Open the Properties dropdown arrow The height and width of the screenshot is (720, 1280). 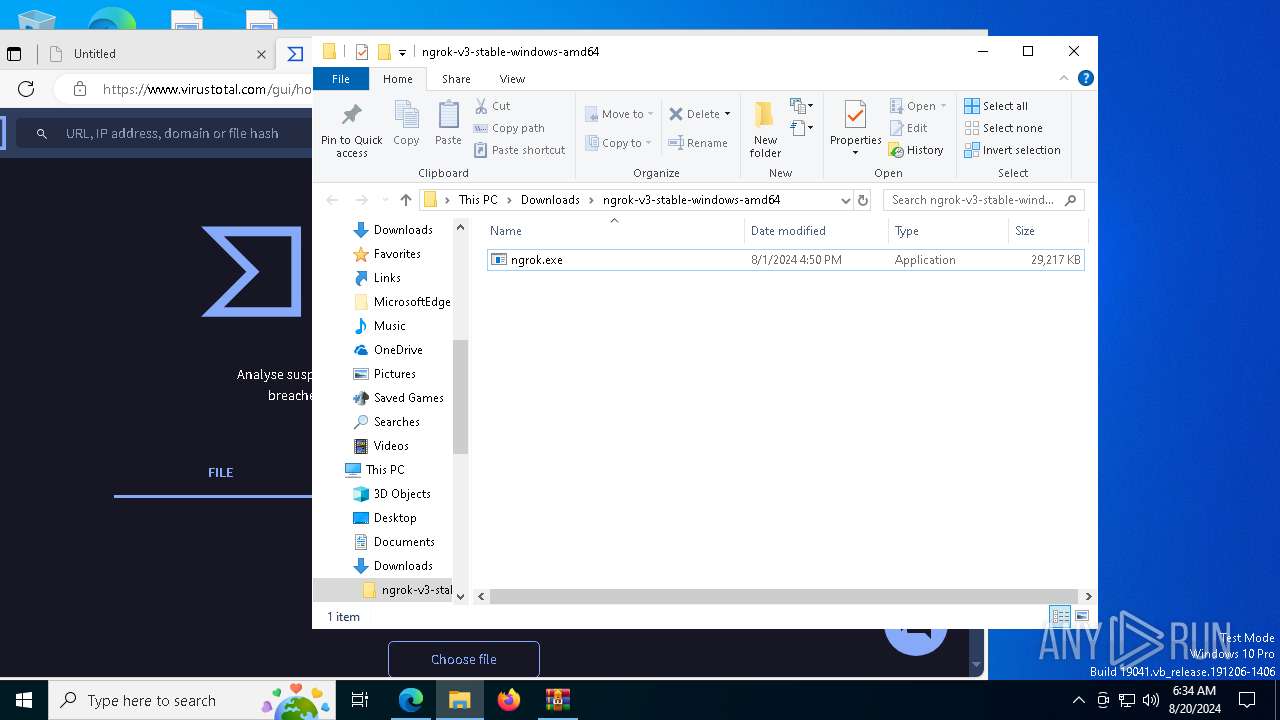[x=855, y=153]
